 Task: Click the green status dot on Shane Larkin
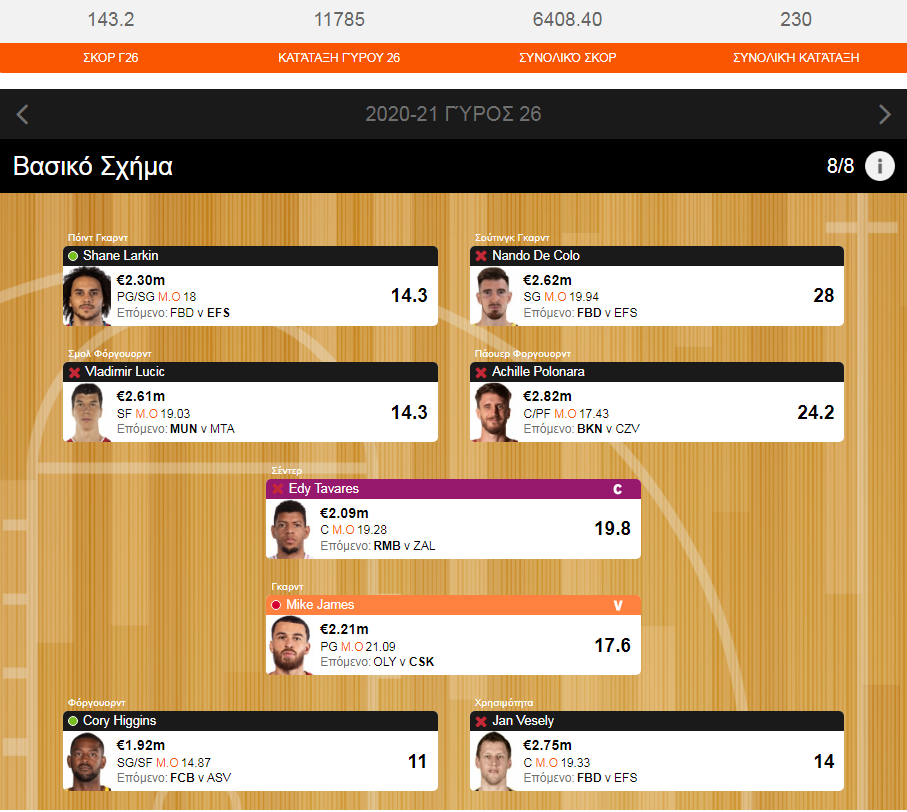pos(73,256)
